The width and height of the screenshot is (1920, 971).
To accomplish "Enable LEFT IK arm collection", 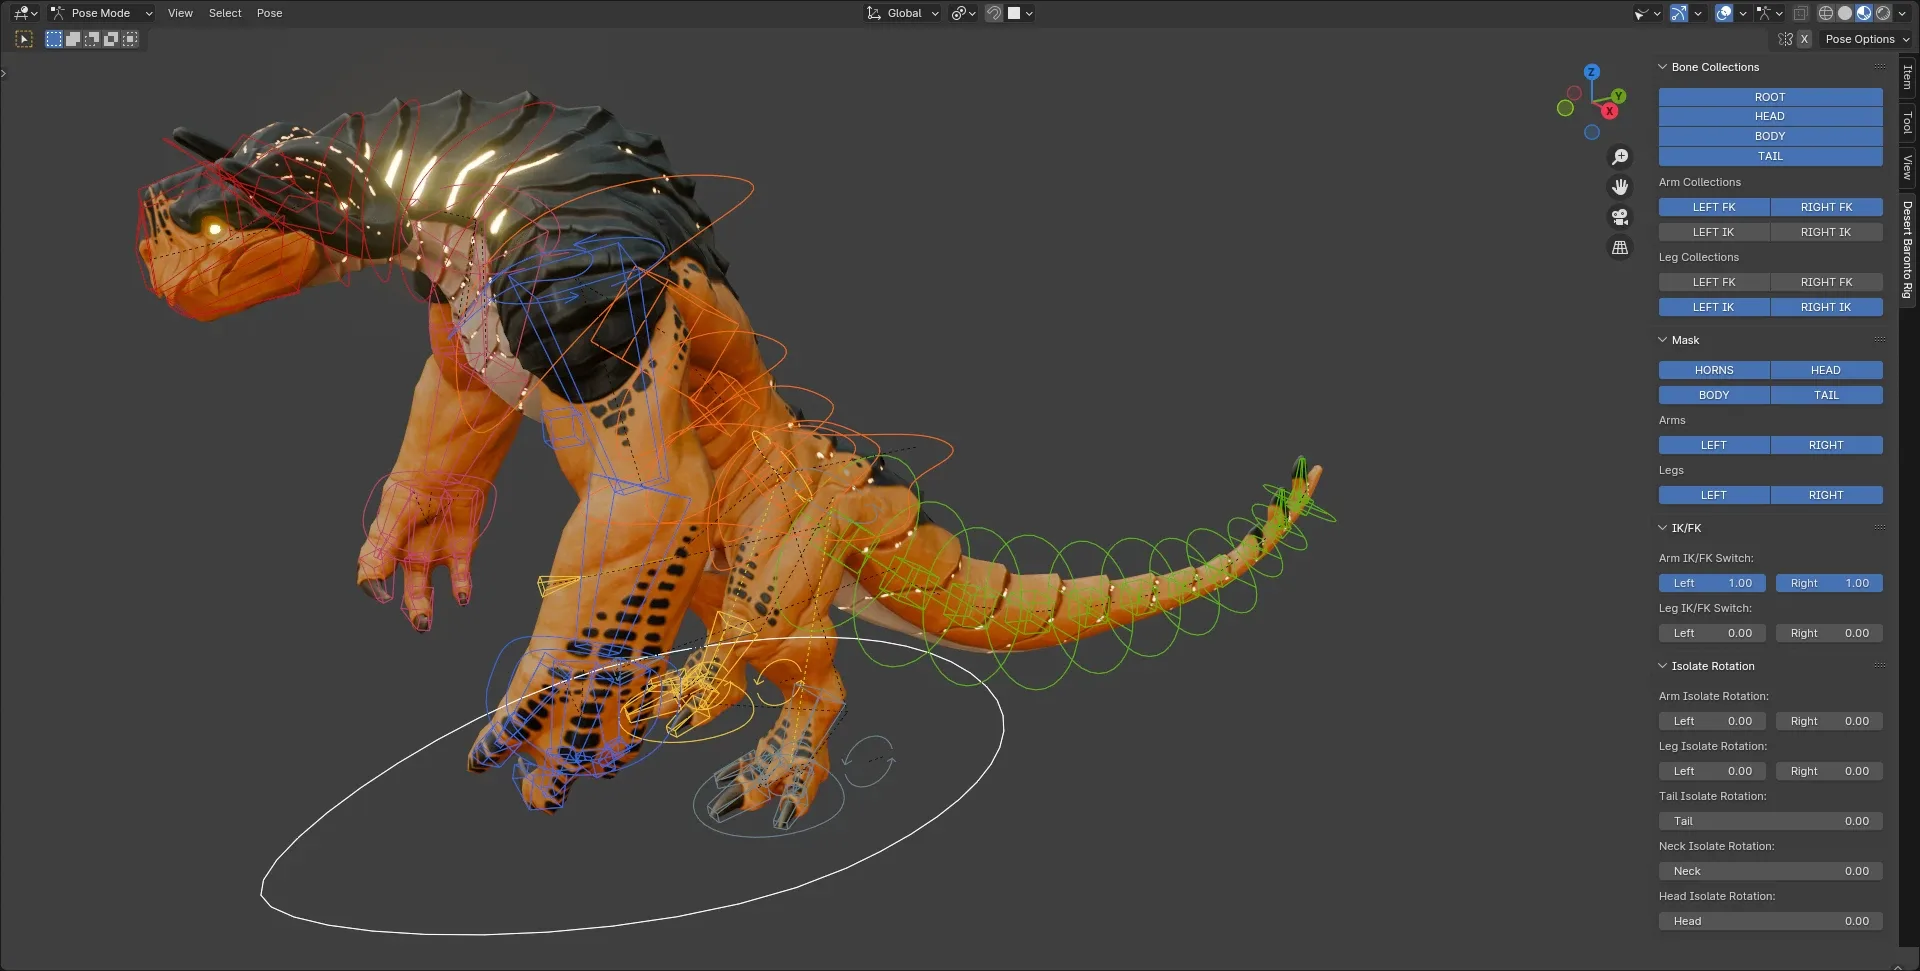I will 1714,232.
